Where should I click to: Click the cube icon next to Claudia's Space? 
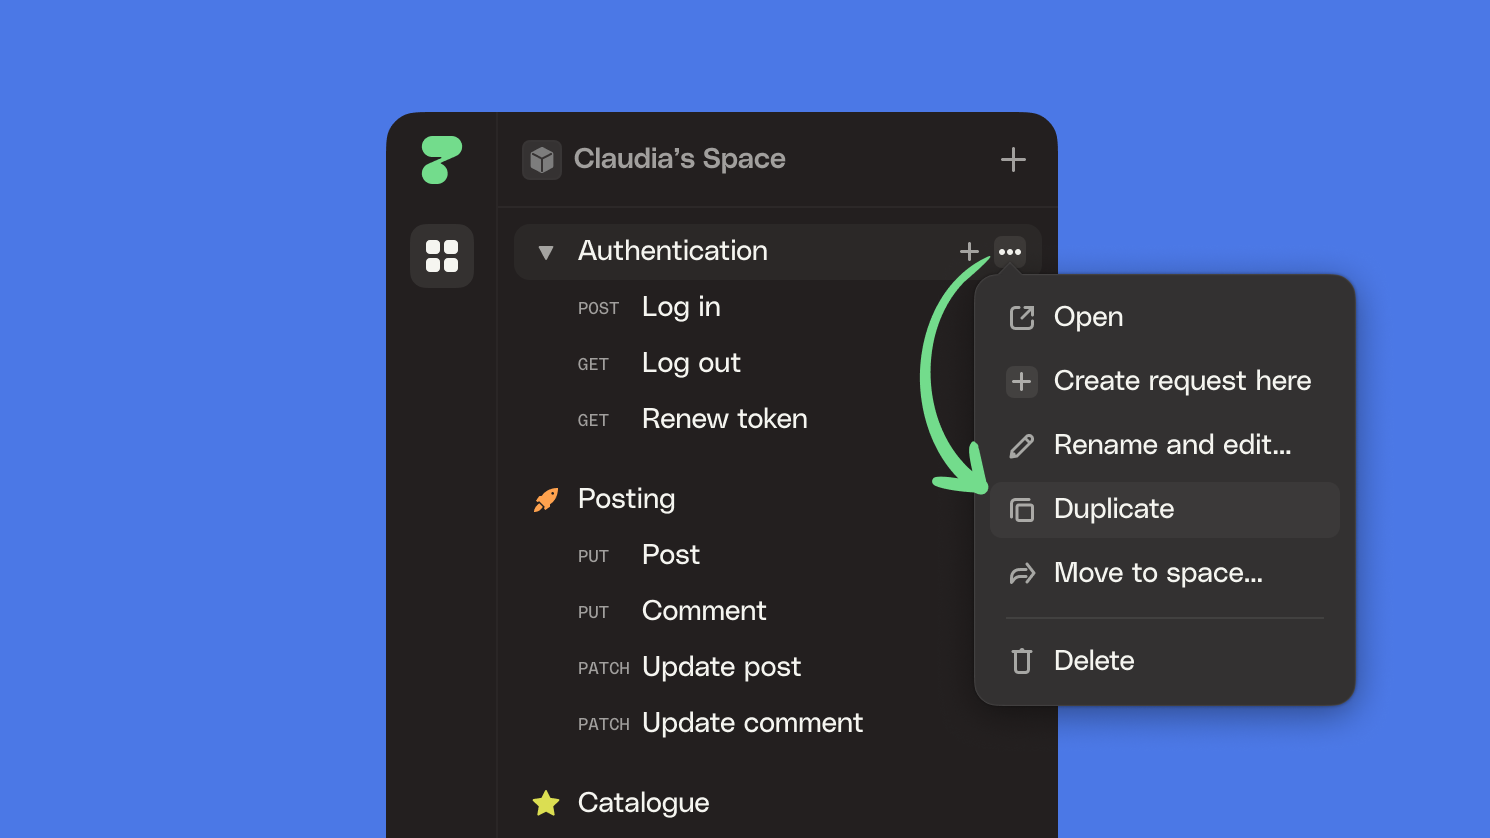(x=541, y=159)
